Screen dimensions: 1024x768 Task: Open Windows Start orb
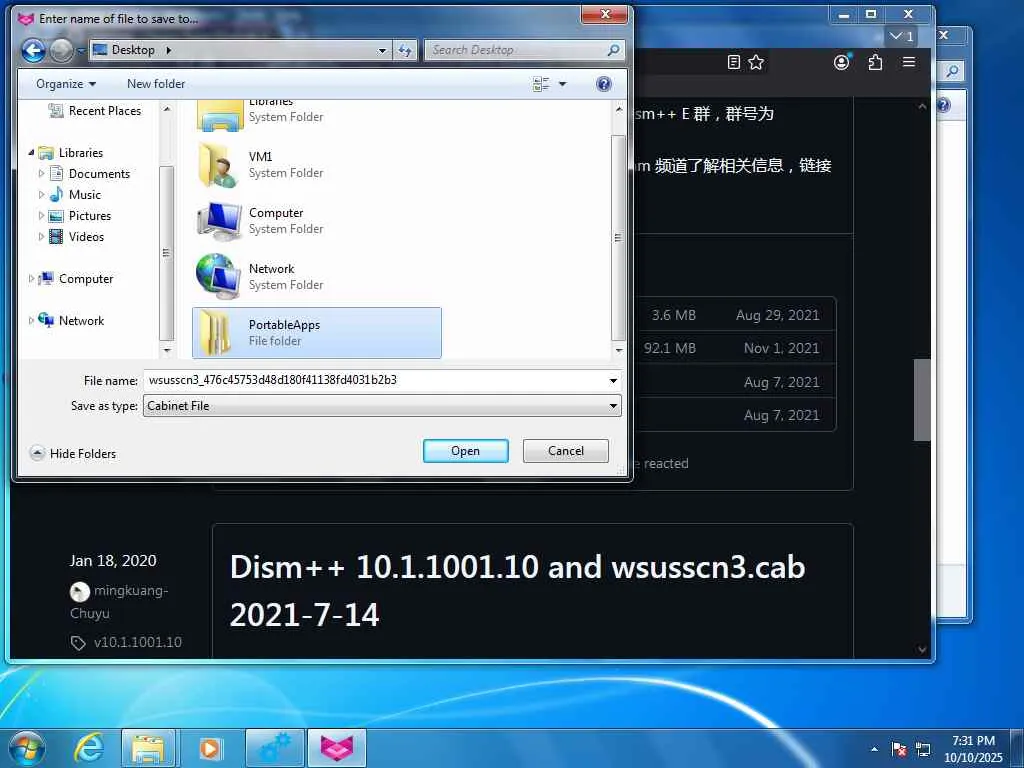coord(27,748)
